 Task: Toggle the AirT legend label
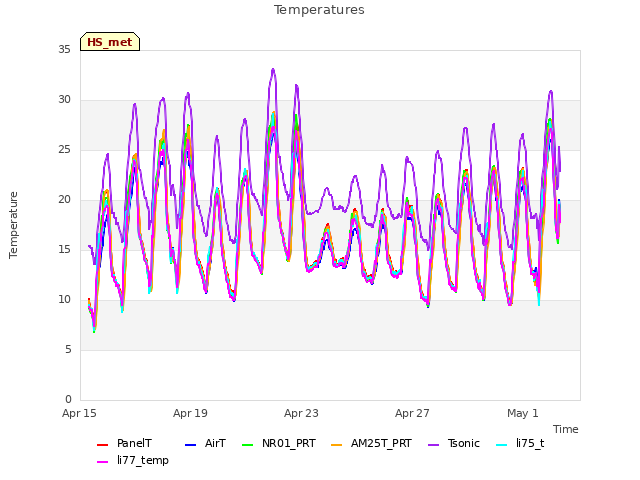coord(215,443)
